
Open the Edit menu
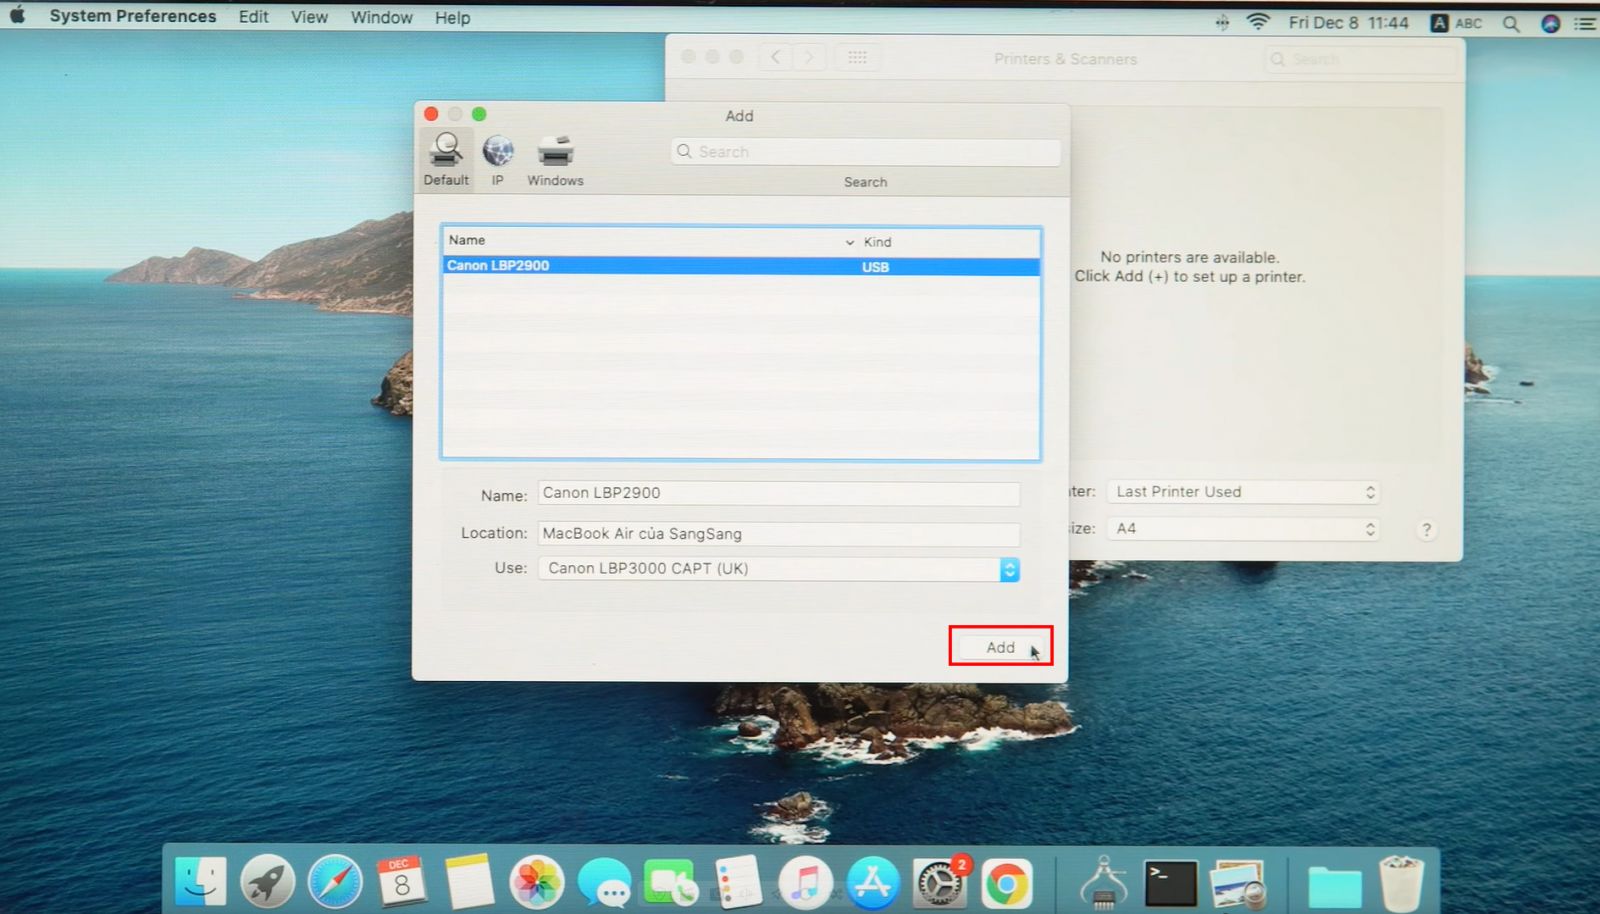click(x=253, y=17)
